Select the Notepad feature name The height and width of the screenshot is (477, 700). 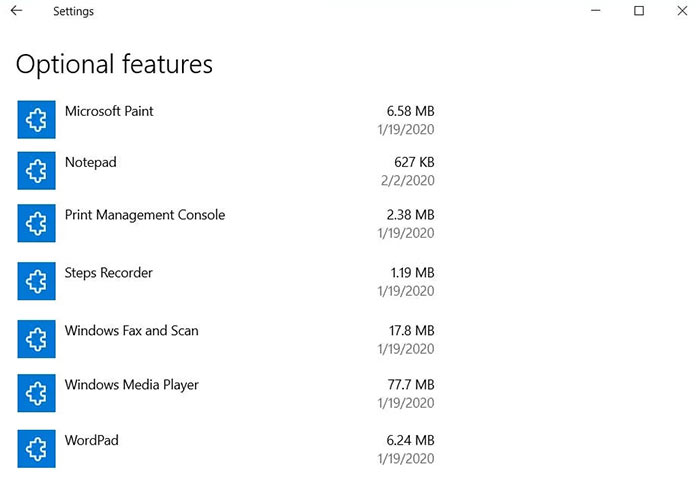click(x=91, y=162)
